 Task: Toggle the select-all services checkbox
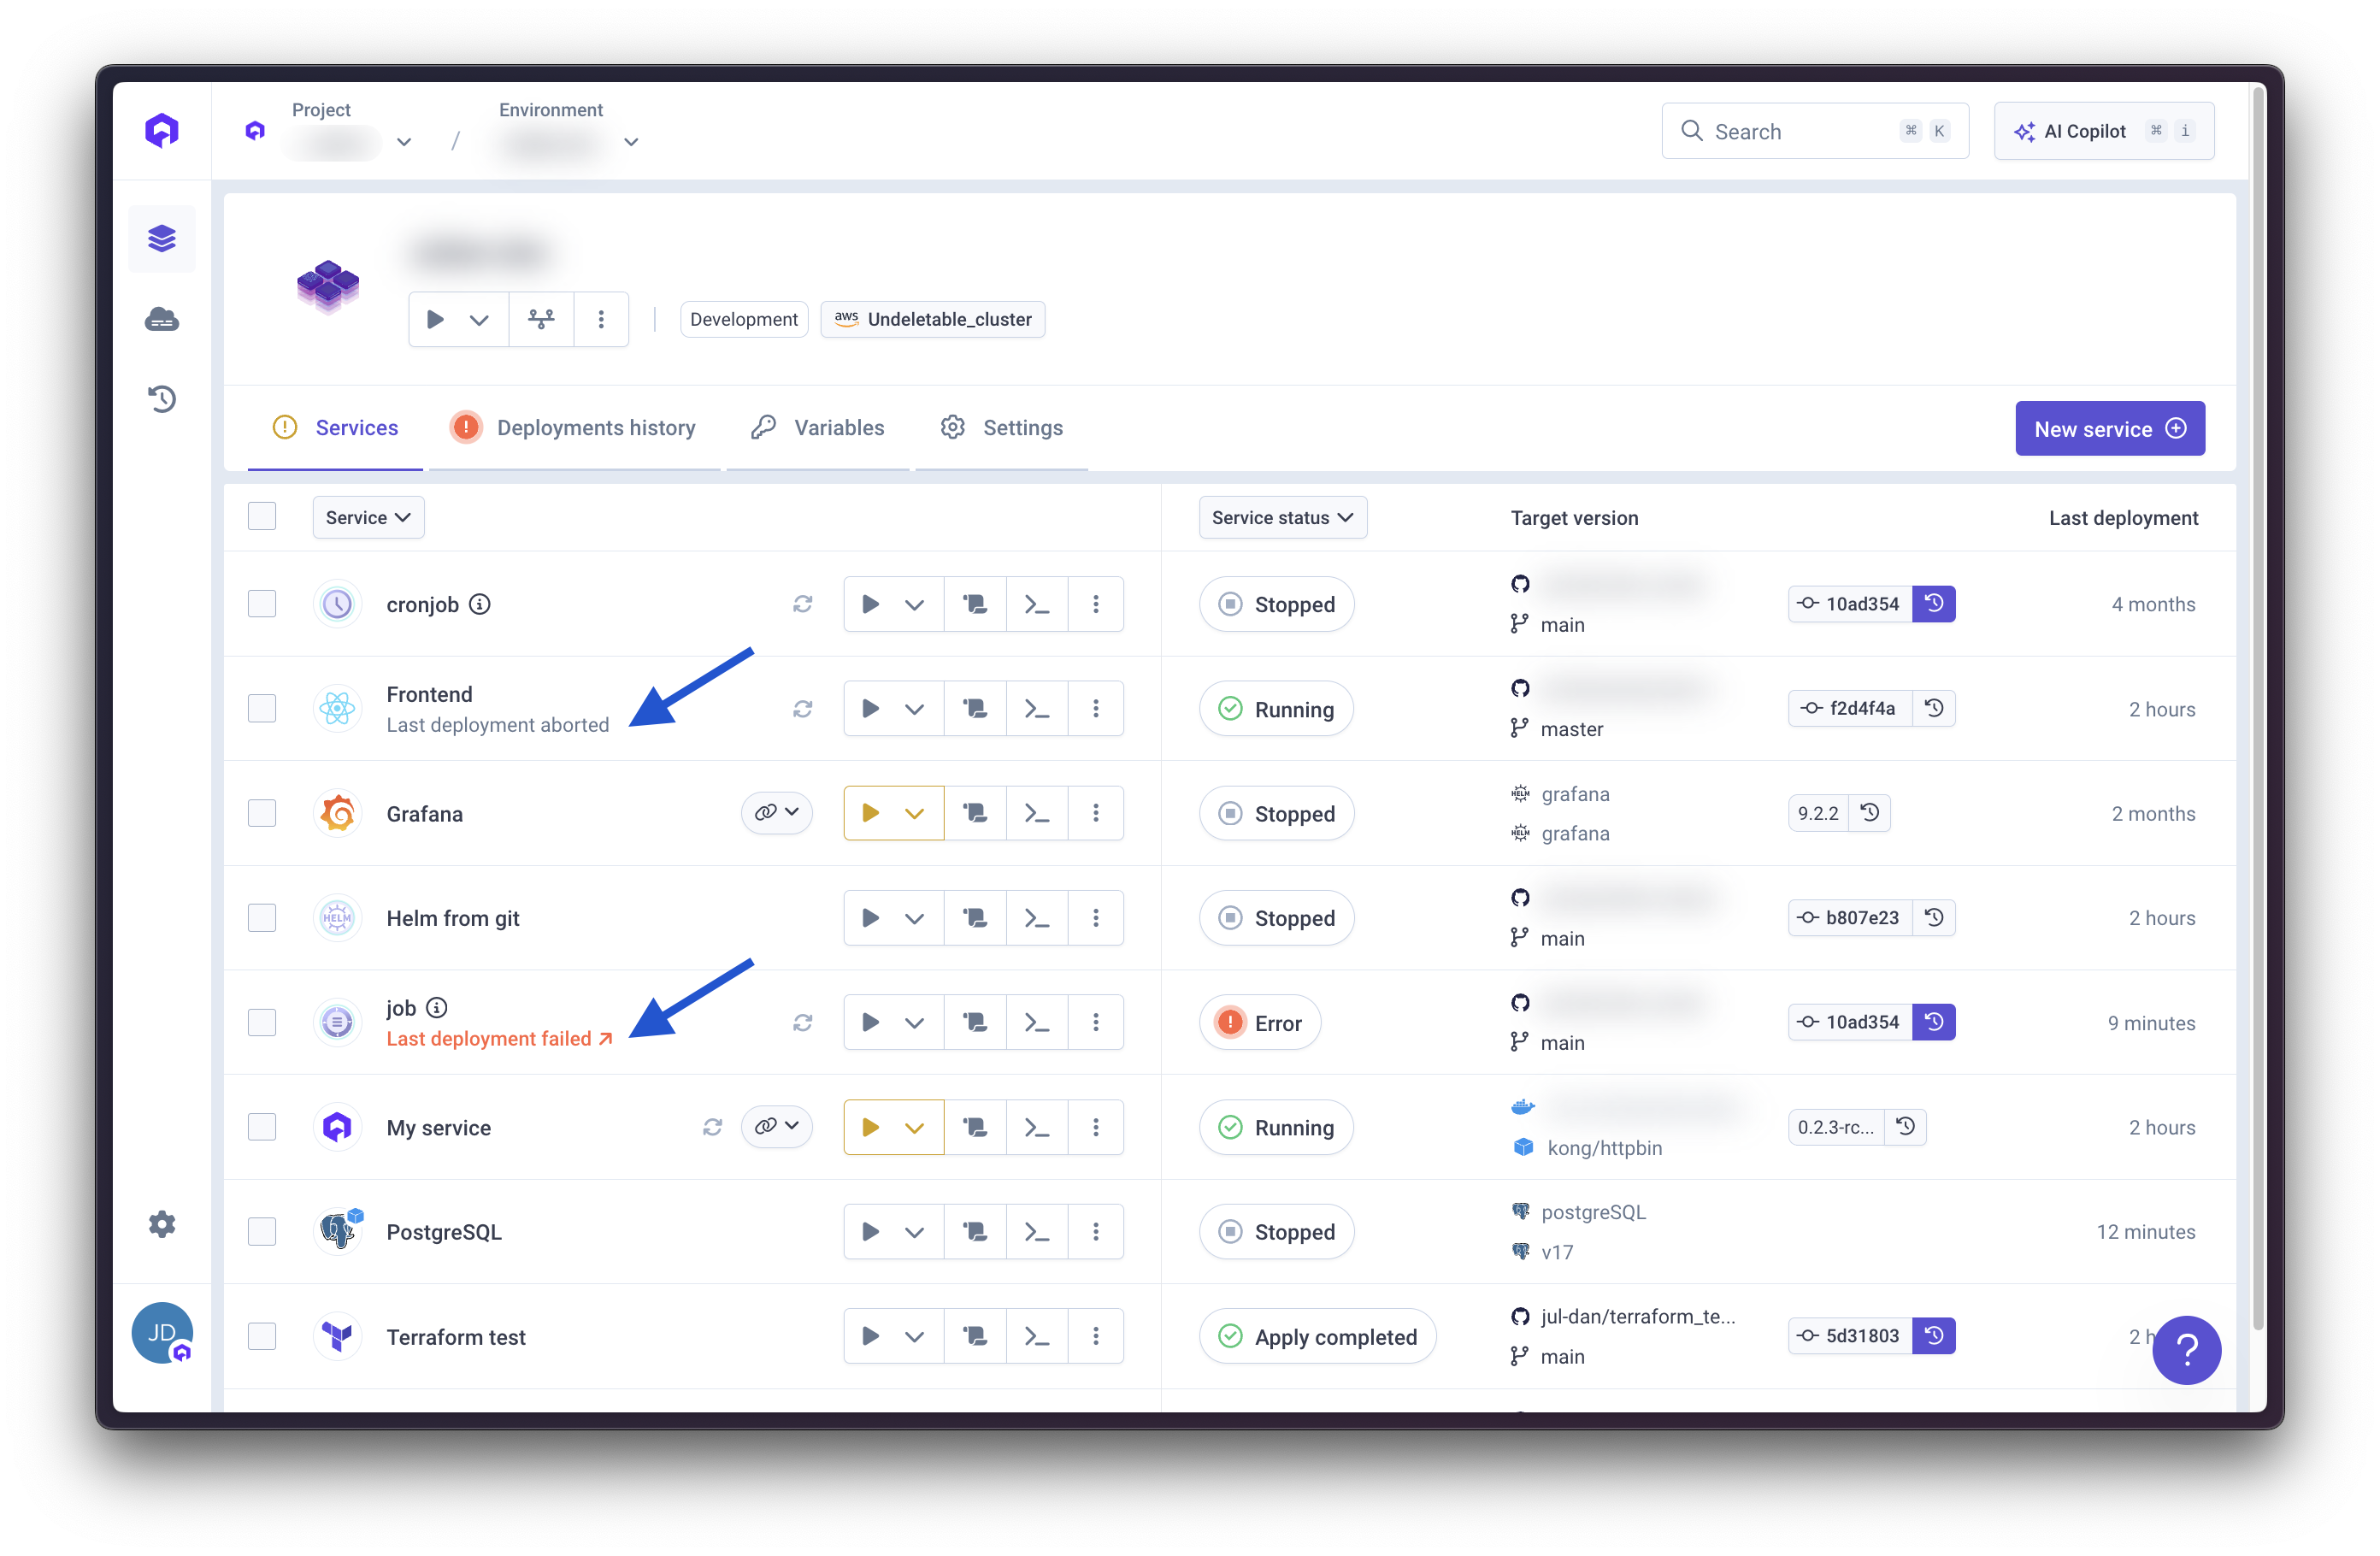[262, 516]
